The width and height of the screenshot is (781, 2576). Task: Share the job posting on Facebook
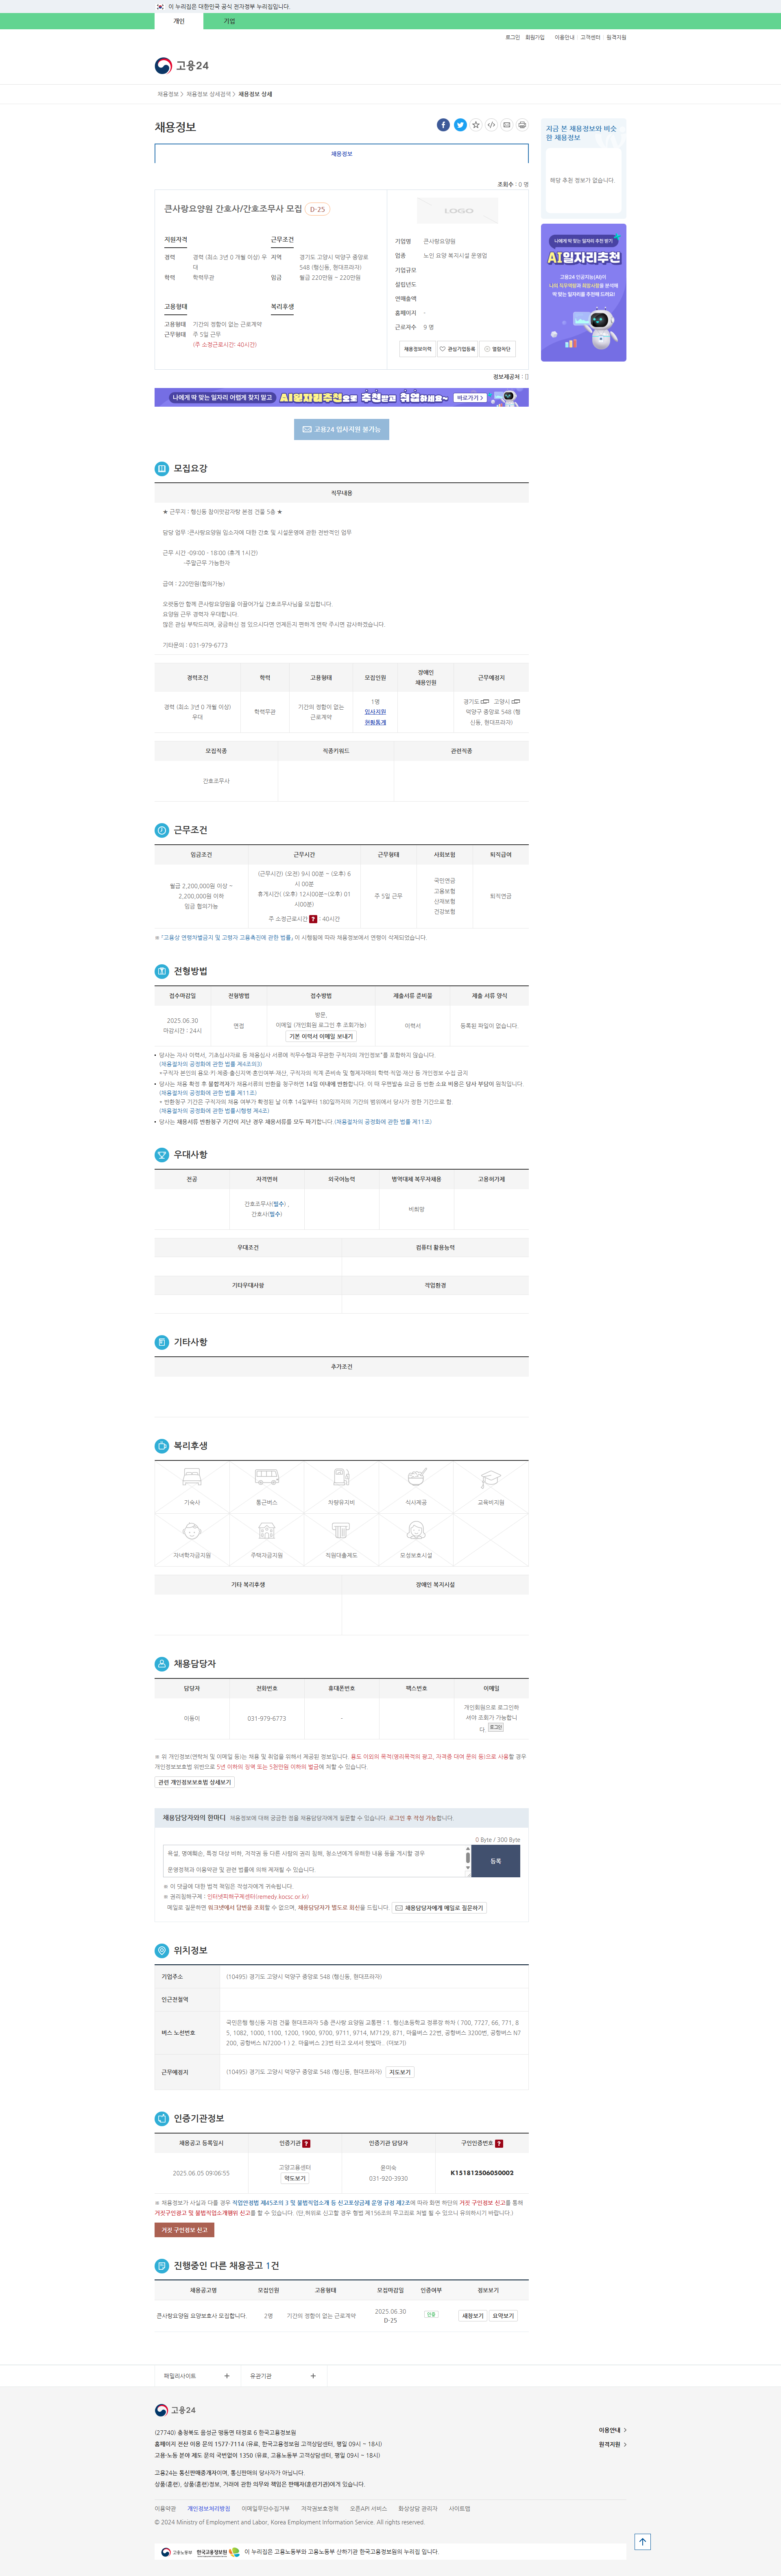click(x=443, y=125)
